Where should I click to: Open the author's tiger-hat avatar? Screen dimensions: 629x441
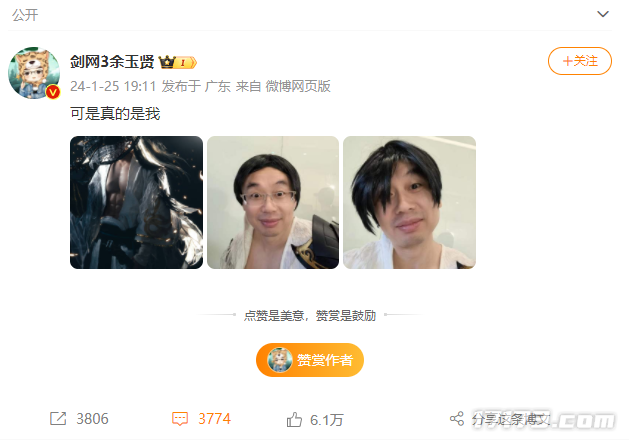click(34, 73)
